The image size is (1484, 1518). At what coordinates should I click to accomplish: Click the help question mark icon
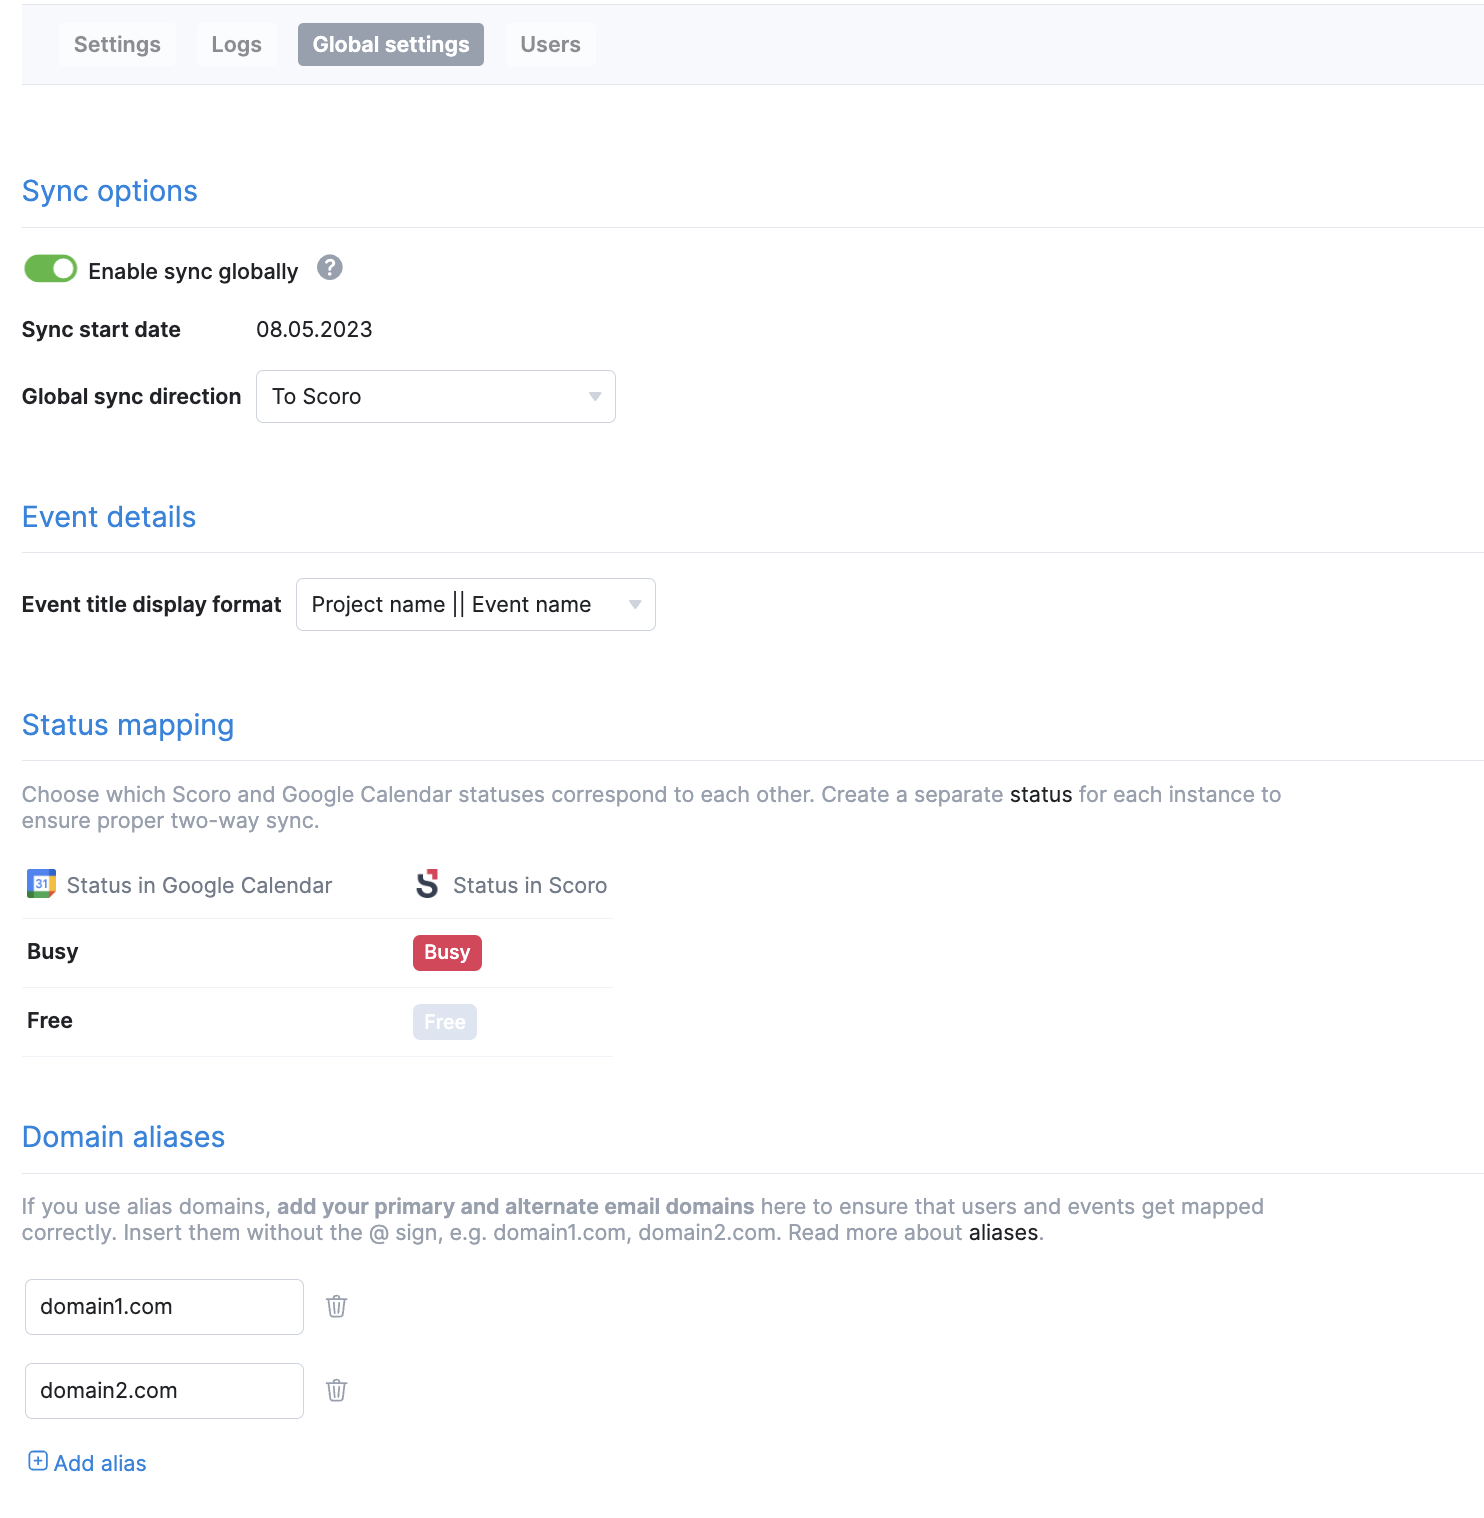coord(330,268)
